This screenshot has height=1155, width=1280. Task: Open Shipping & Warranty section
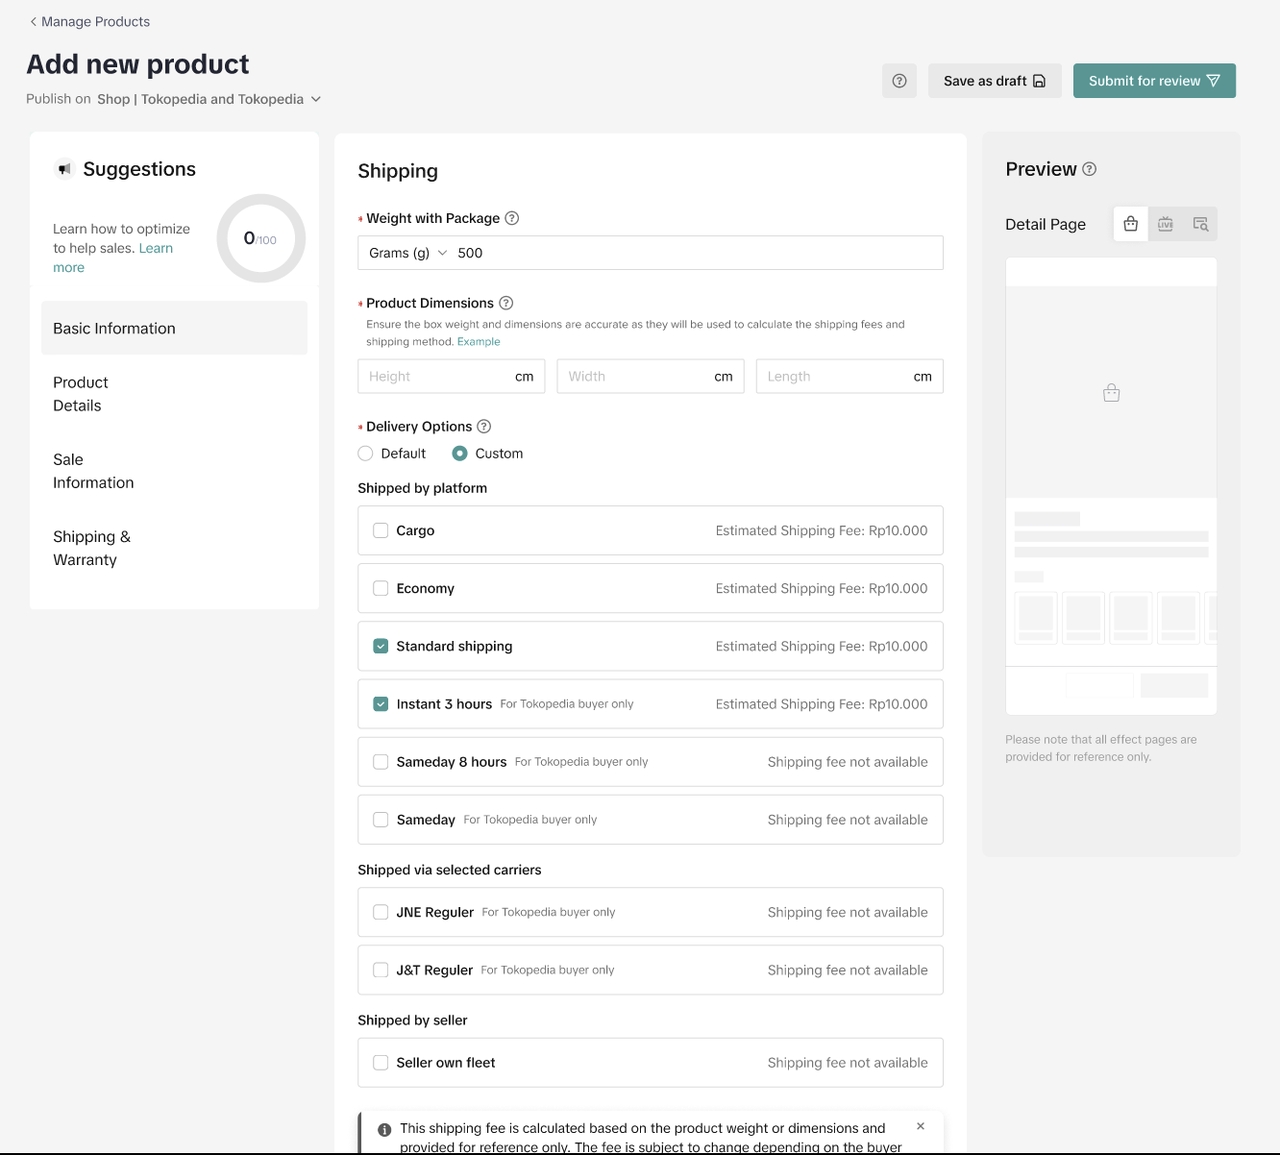tap(92, 548)
